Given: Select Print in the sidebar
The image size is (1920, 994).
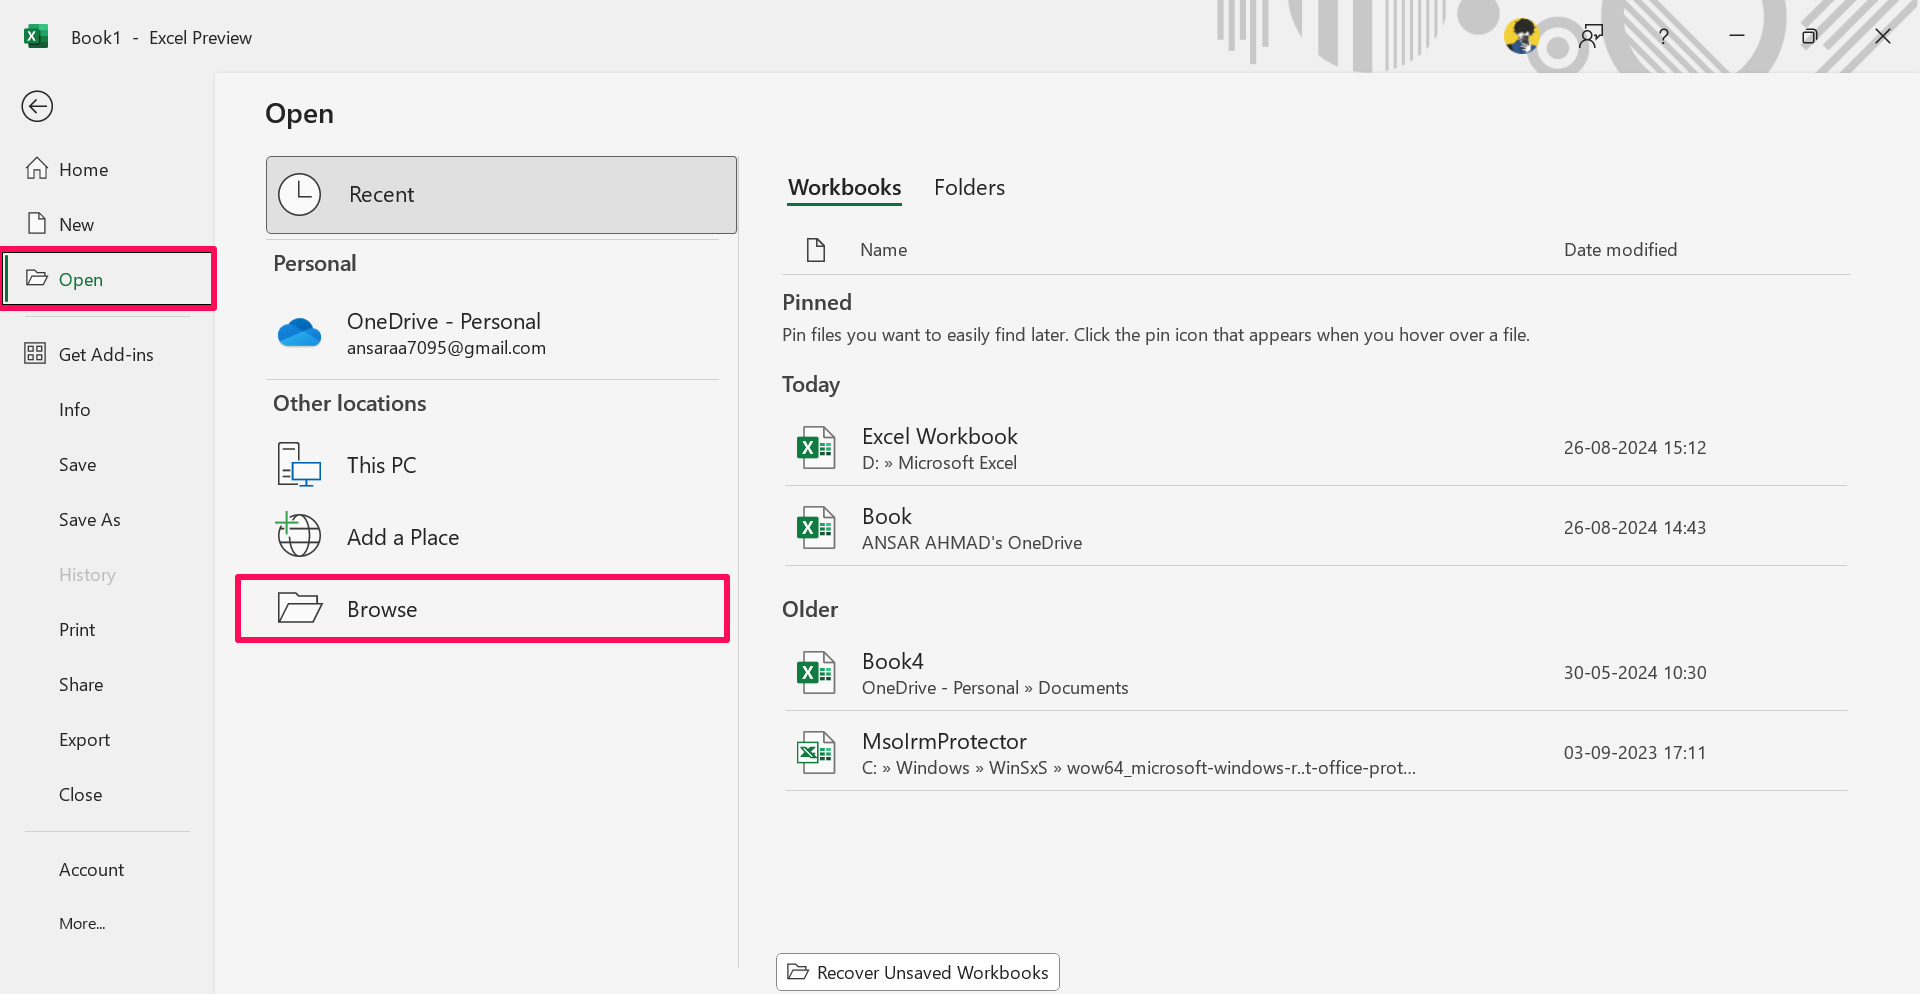Looking at the screenshot, I should click(77, 629).
